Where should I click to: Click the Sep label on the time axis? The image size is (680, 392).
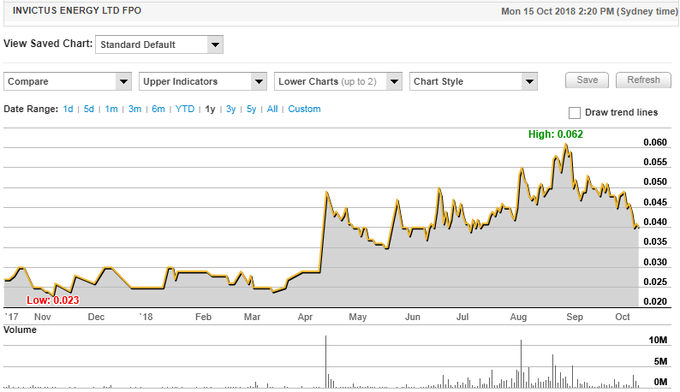click(575, 317)
